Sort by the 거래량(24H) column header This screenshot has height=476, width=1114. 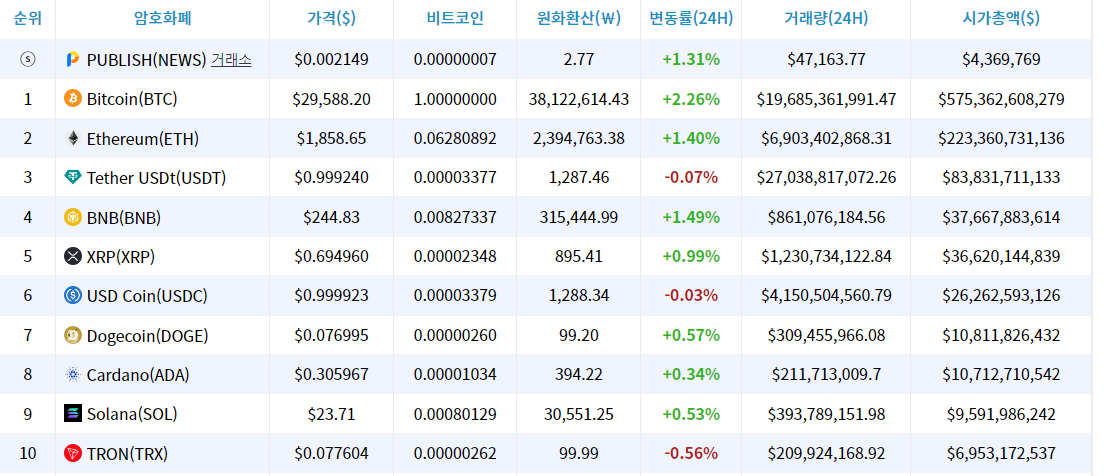pos(826,18)
